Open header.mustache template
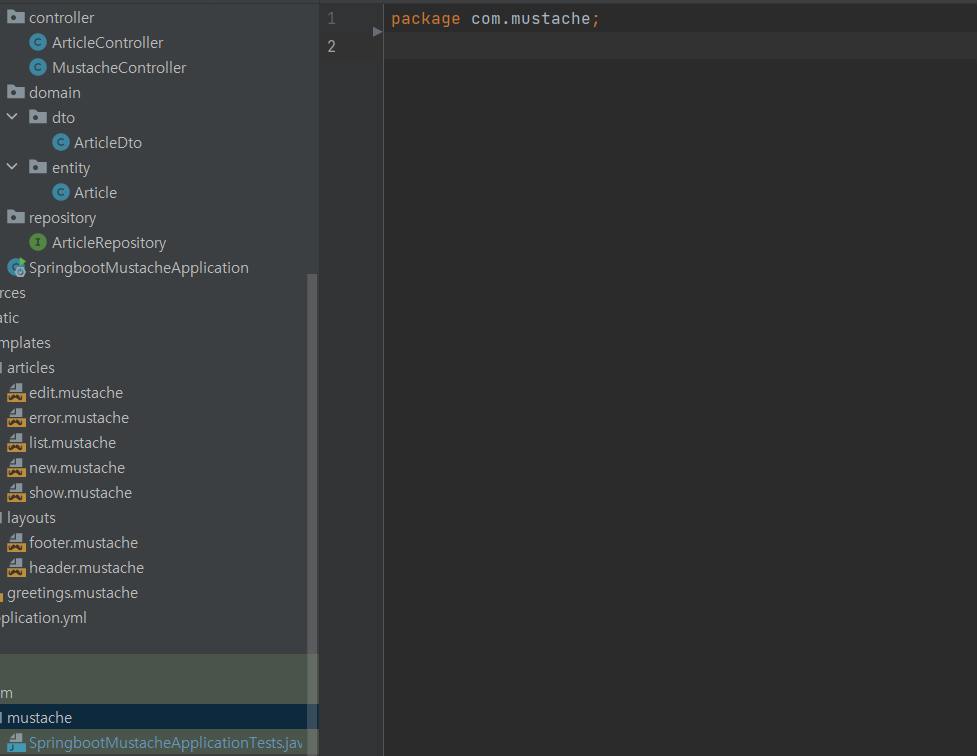Image resolution: width=977 pixels, height=756 pixels. click(x=87, y=568)
